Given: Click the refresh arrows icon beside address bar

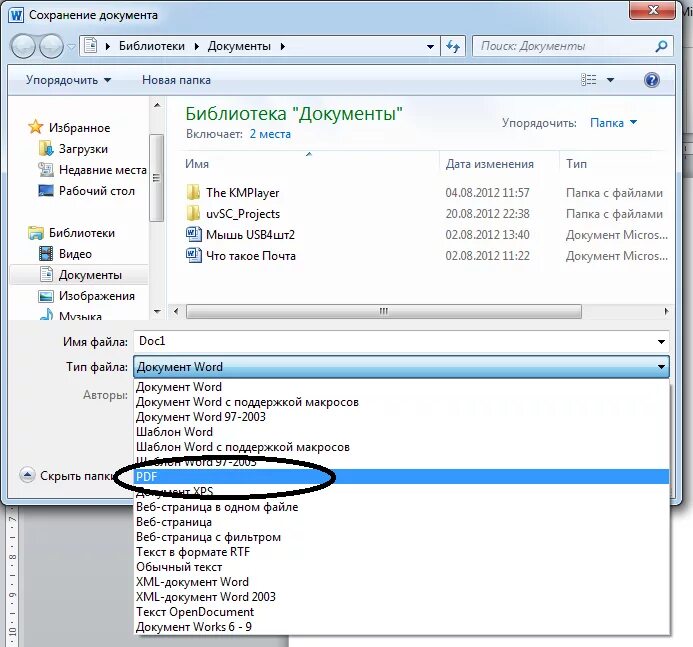Looking at the screenshot, I should coord(453,46).
